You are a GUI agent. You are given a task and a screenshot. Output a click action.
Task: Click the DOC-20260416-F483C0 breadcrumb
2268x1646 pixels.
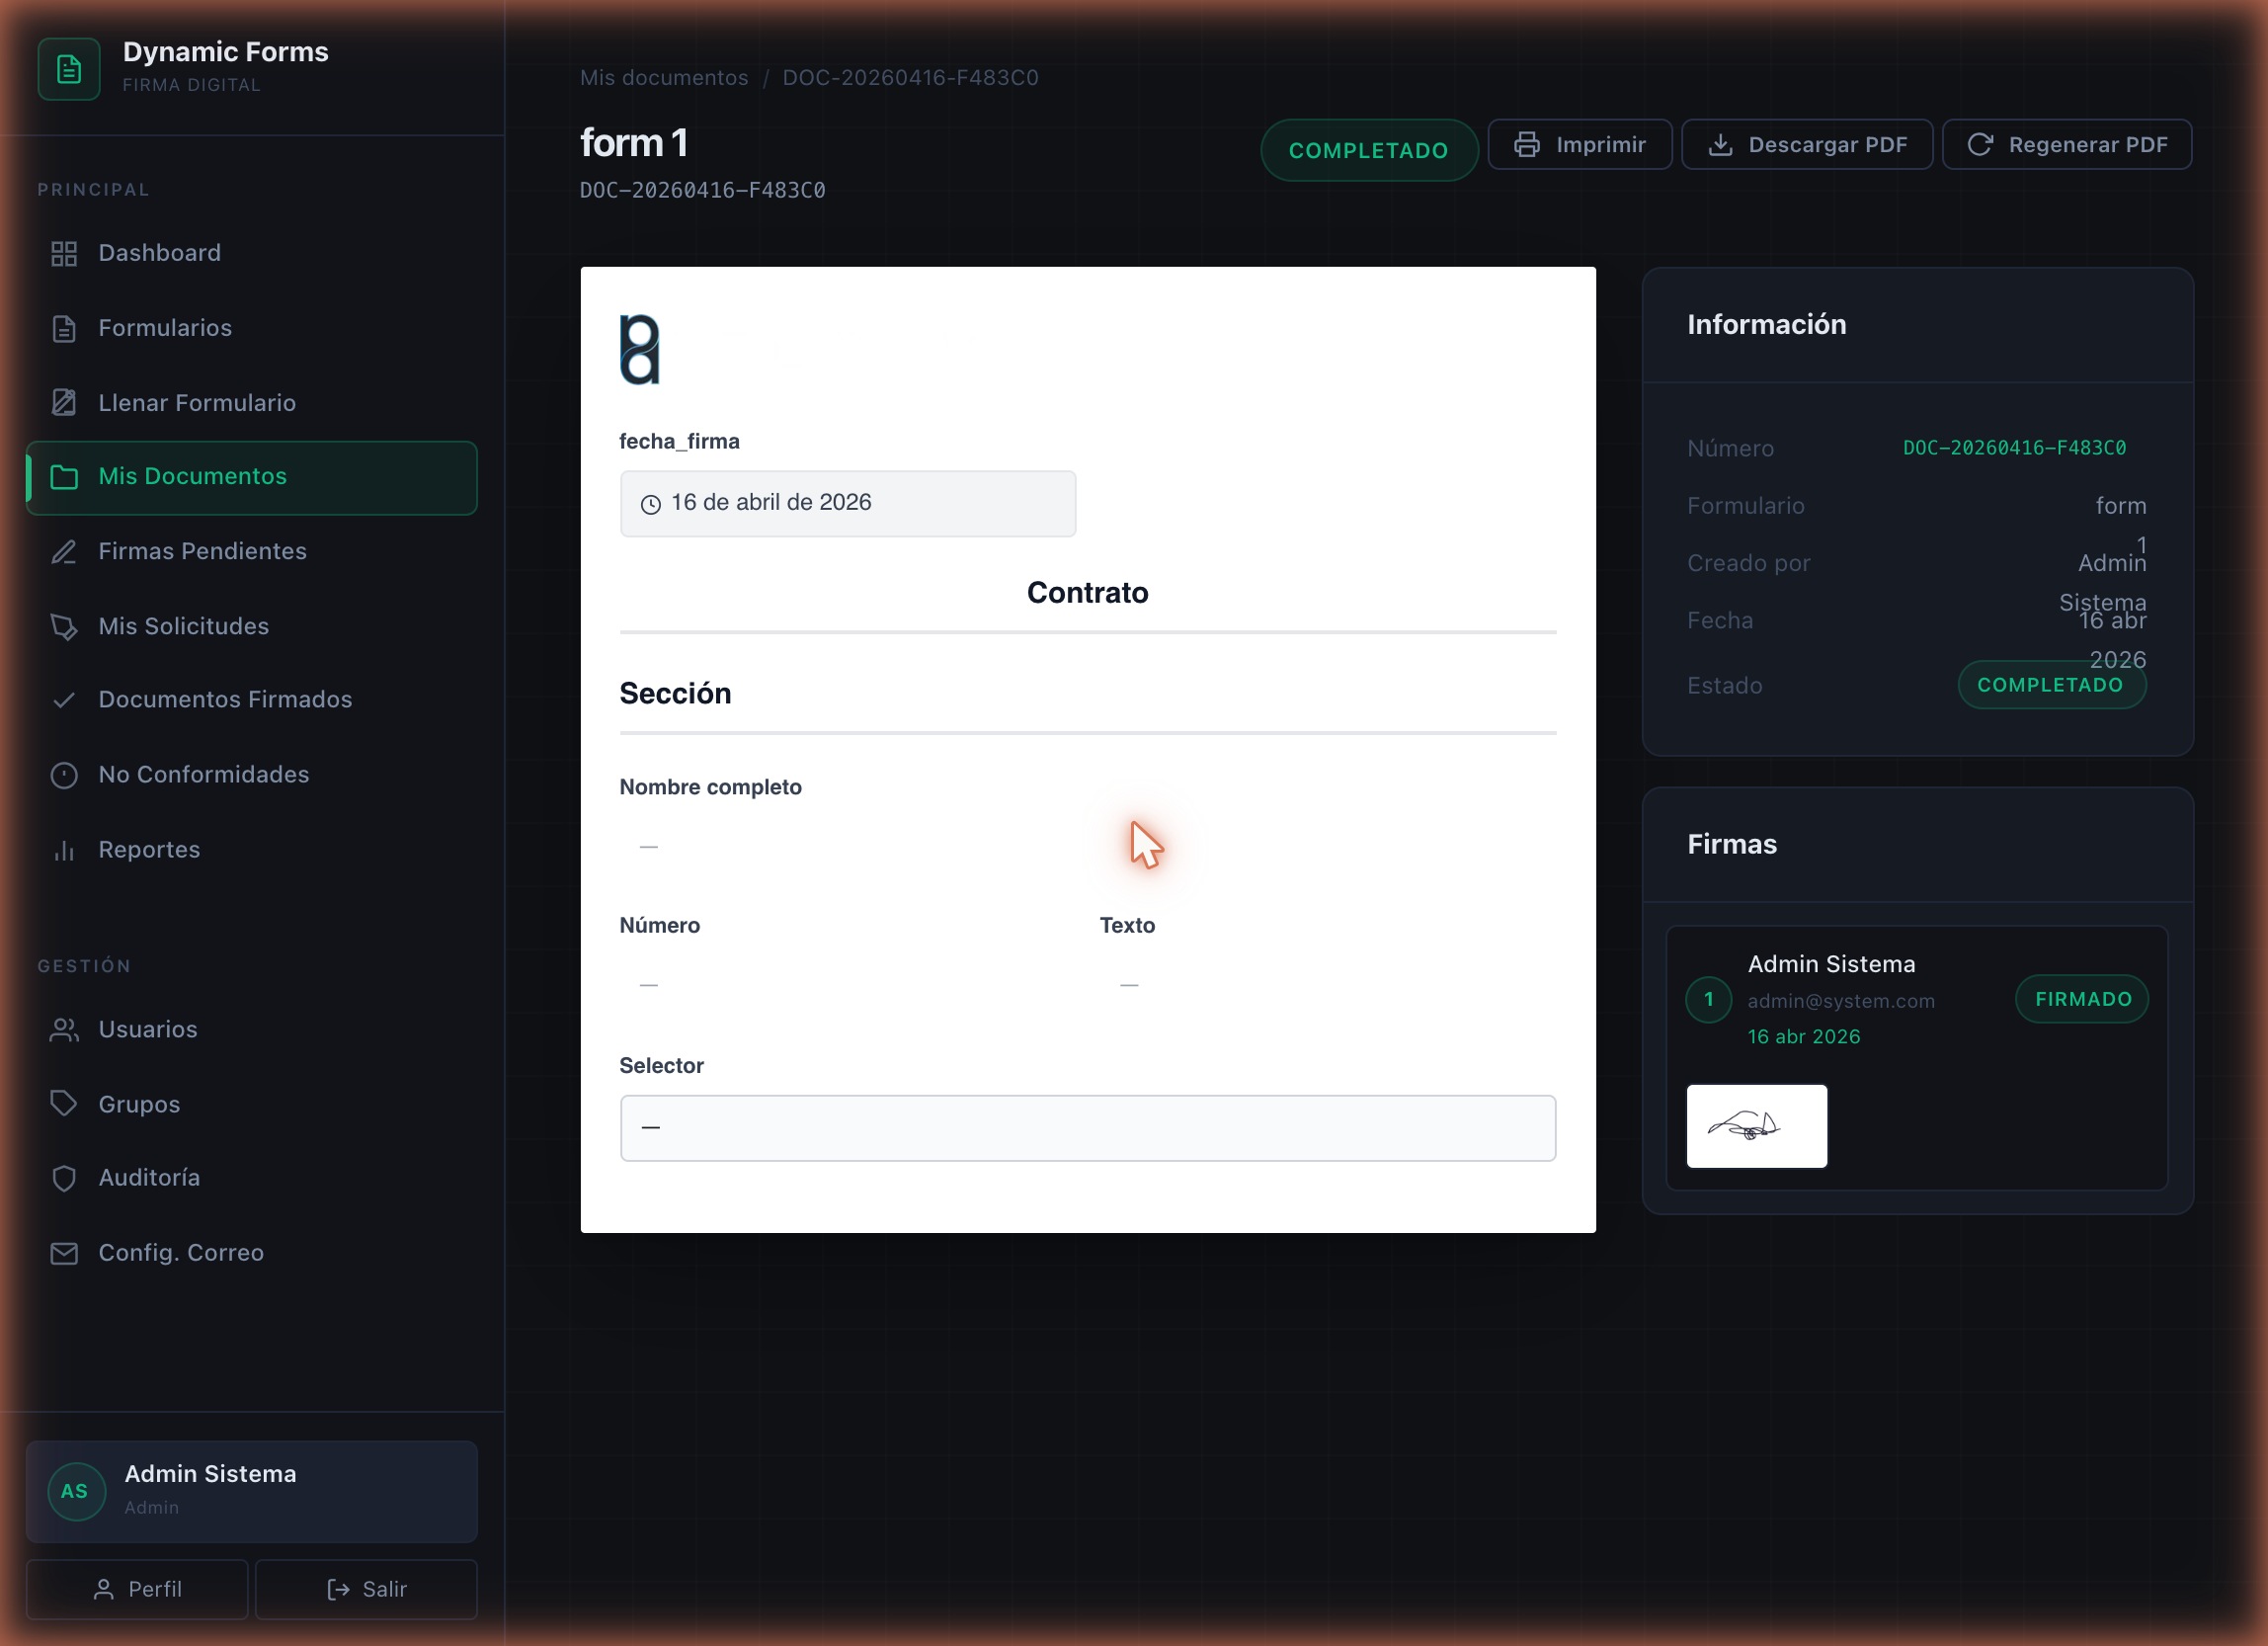[910, 78]
